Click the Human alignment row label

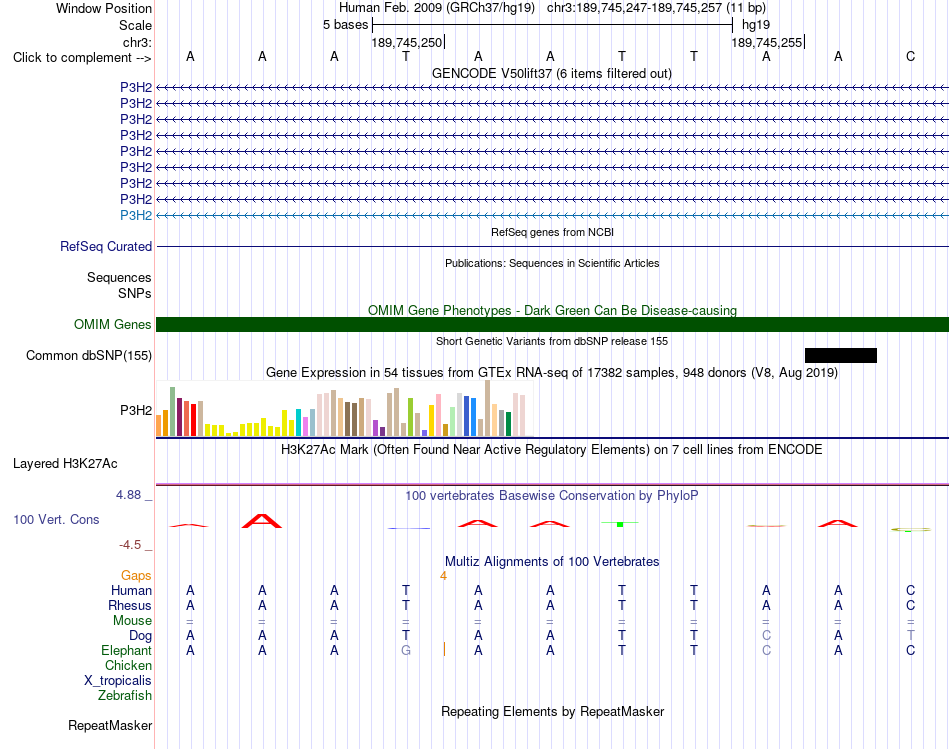131,590
